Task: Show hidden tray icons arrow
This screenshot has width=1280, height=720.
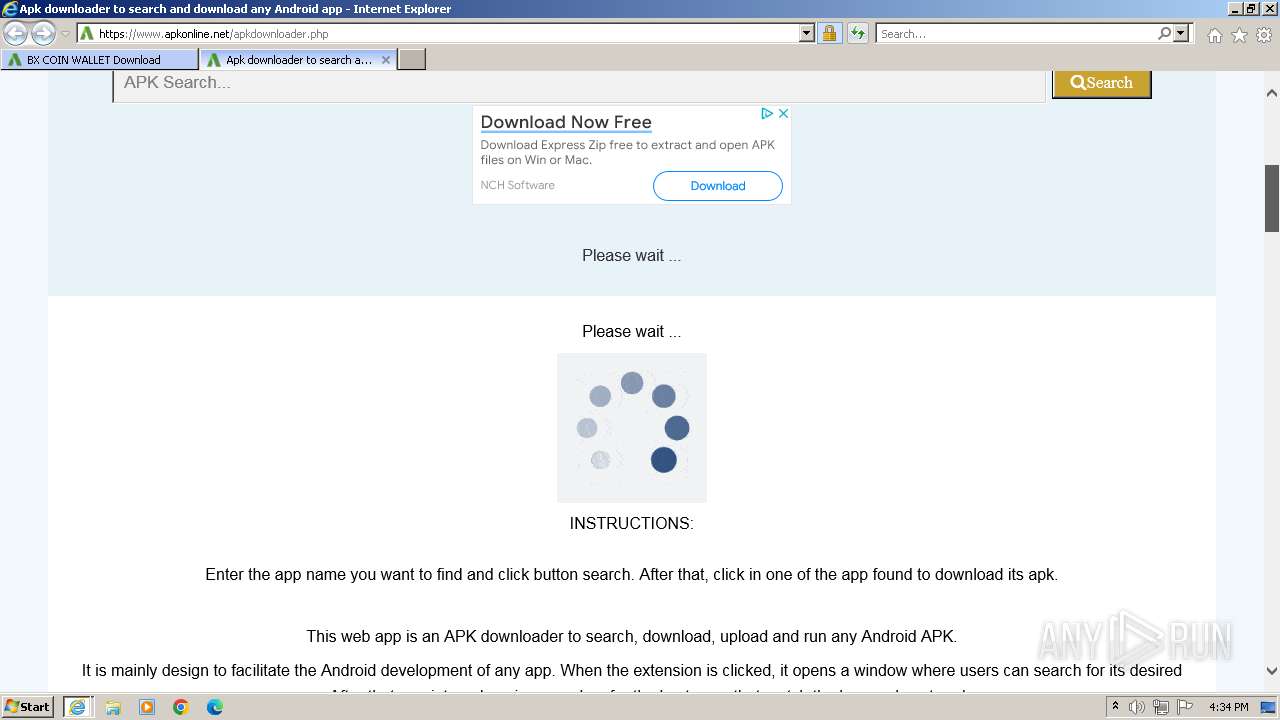Action: (1115, 707)
